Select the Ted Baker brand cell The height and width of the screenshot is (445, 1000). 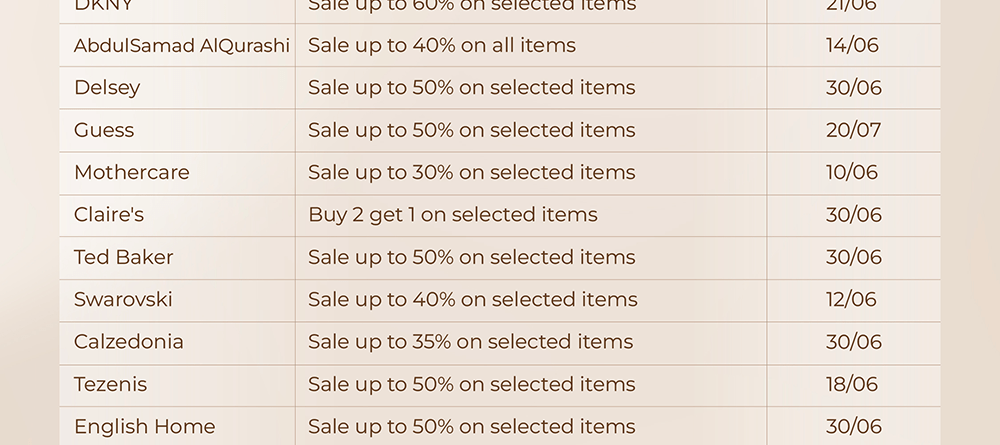pyautogui.click(x=177, y=258)
